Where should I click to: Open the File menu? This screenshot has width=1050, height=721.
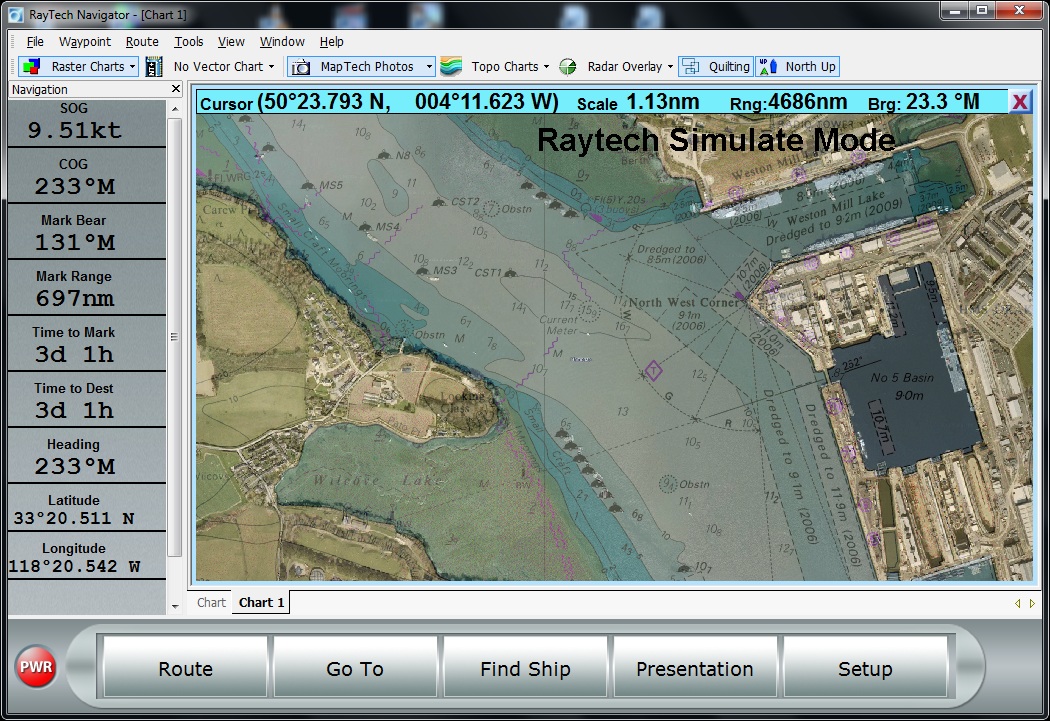[35, 42]
